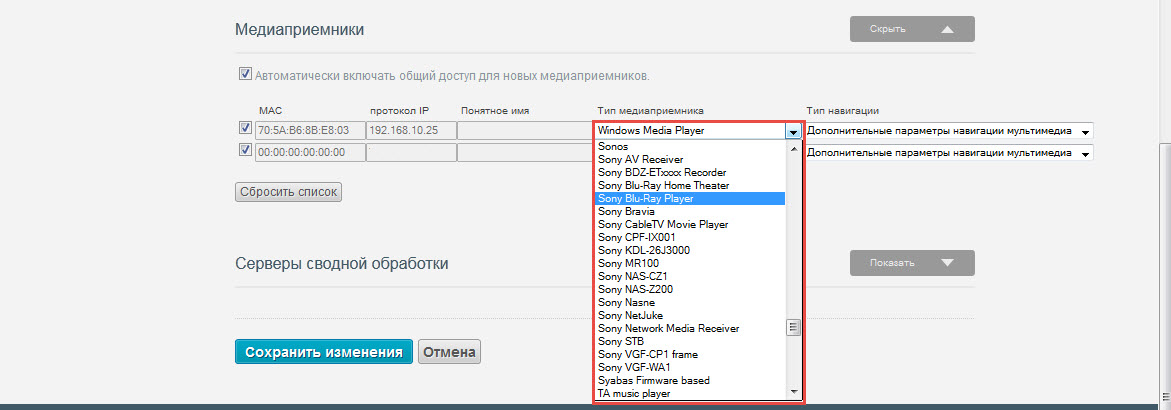Select Sony Nasne option
The image size is (1171, 410).
(x=690, y=302)
